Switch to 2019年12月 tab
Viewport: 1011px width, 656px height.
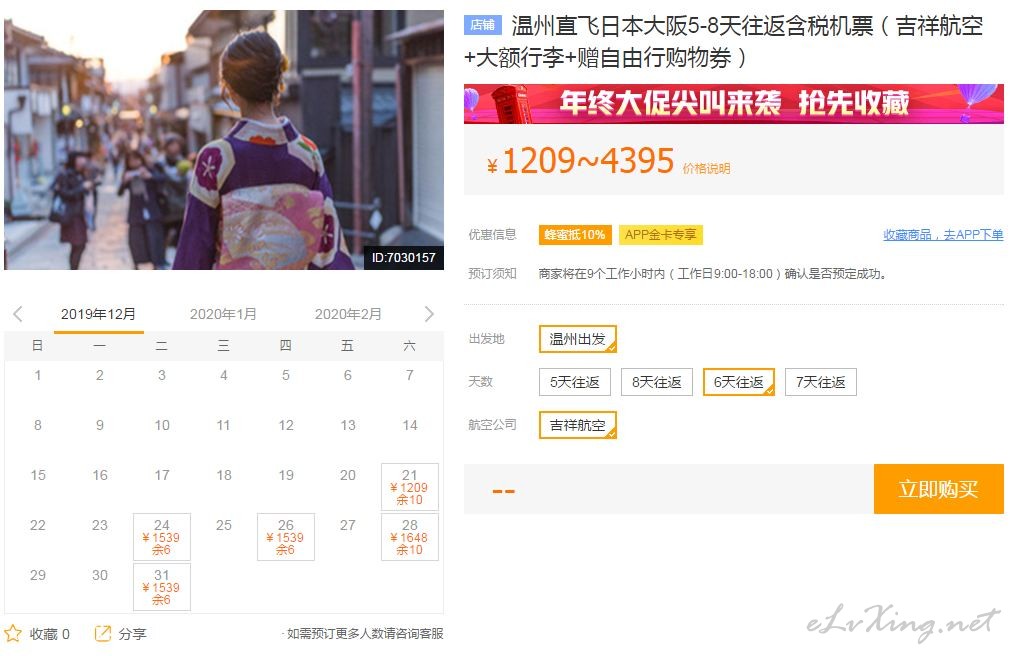(98, 314)
